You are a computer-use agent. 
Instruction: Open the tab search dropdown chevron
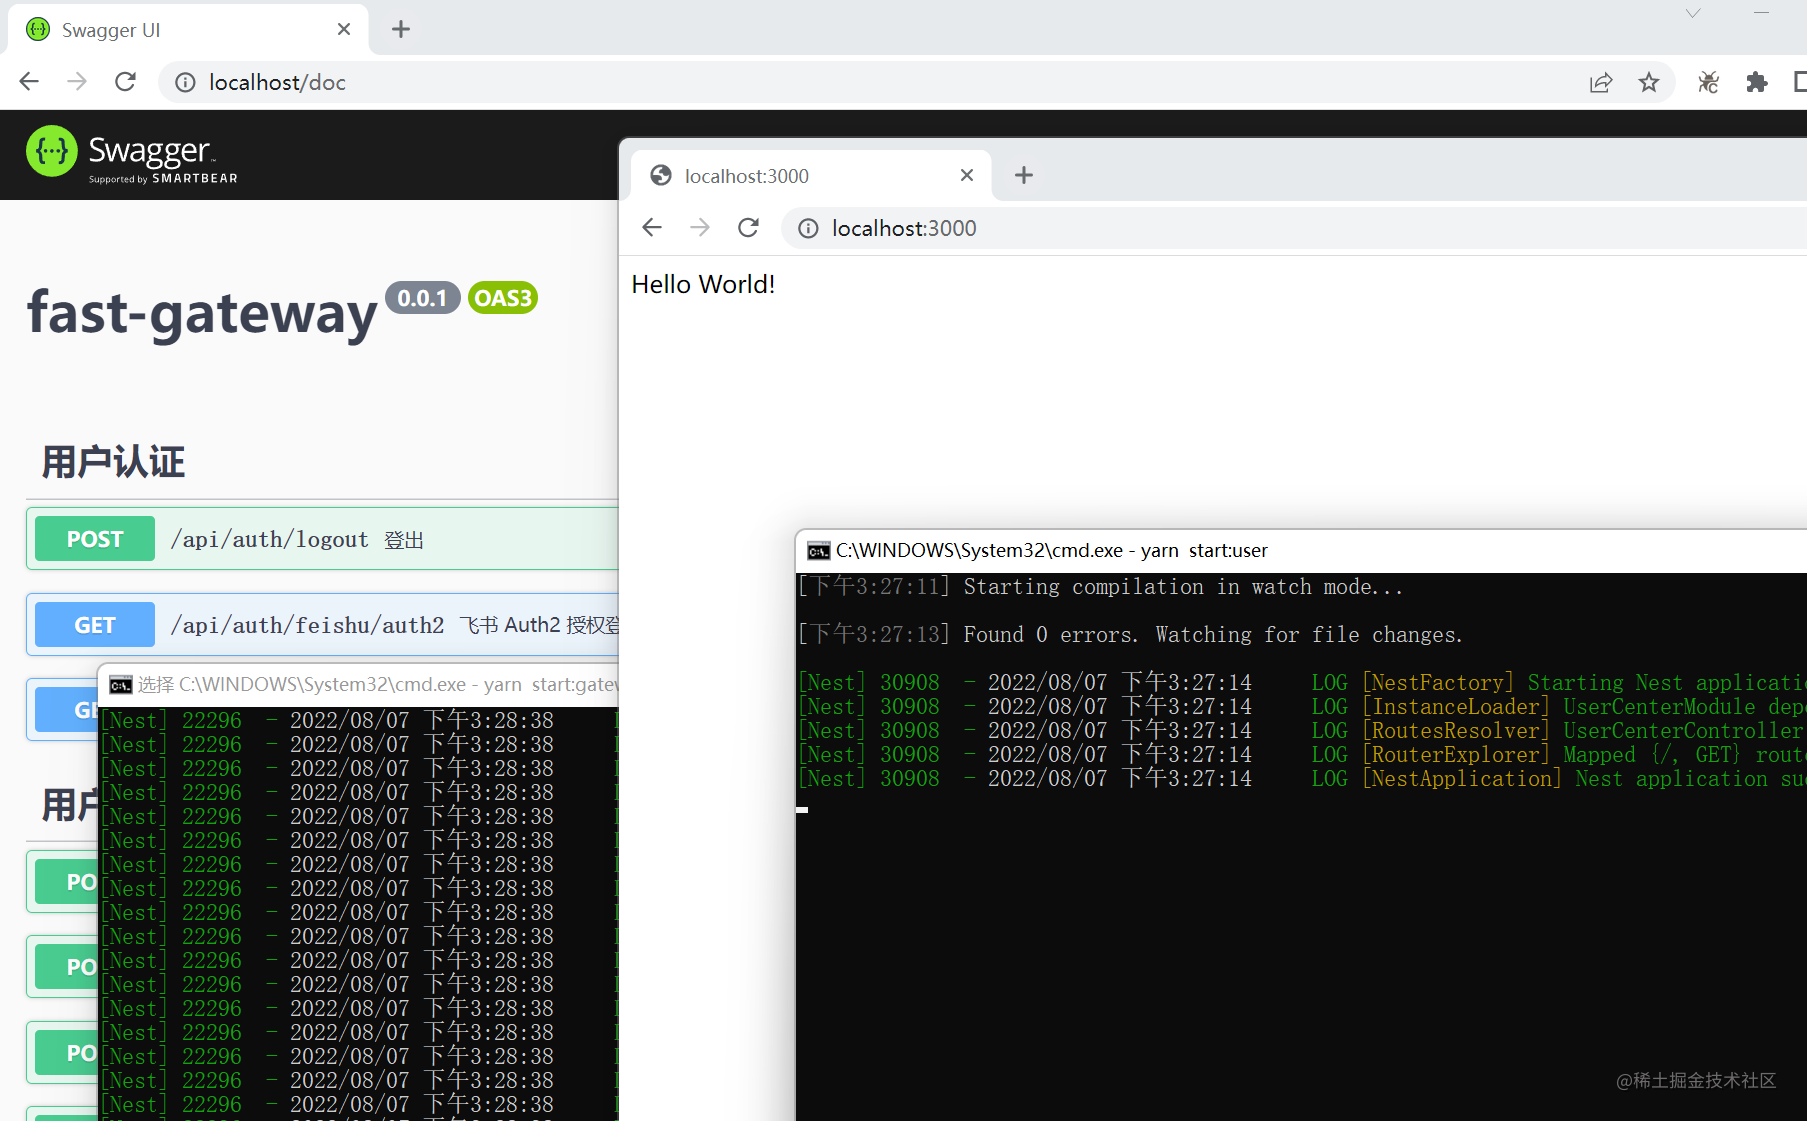[1693, 13]
